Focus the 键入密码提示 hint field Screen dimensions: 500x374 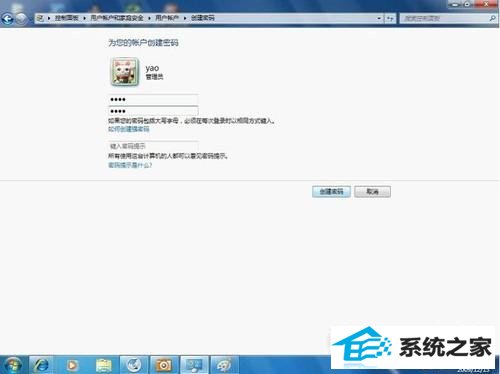click(153, 146)
